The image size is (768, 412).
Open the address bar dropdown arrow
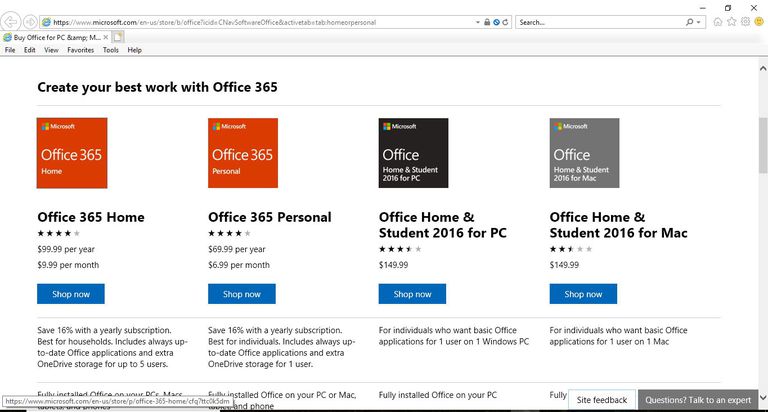click(478, 22)
